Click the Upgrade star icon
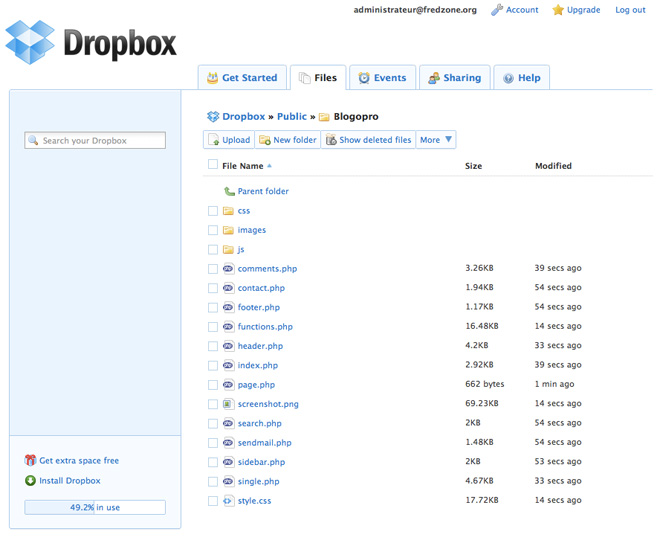Screen dimensions: 660x549 click(x=558, y=10)
